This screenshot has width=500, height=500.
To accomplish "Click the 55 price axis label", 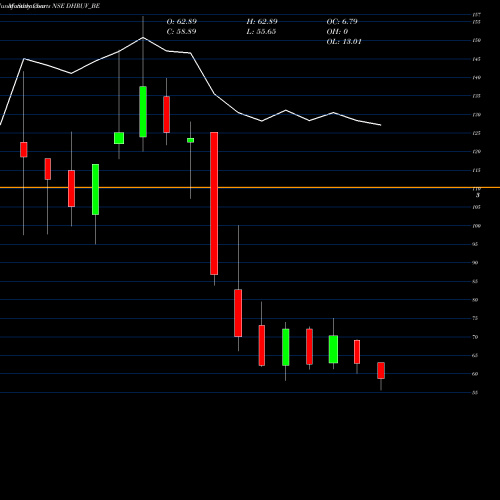I will click(x=475, y=393).
